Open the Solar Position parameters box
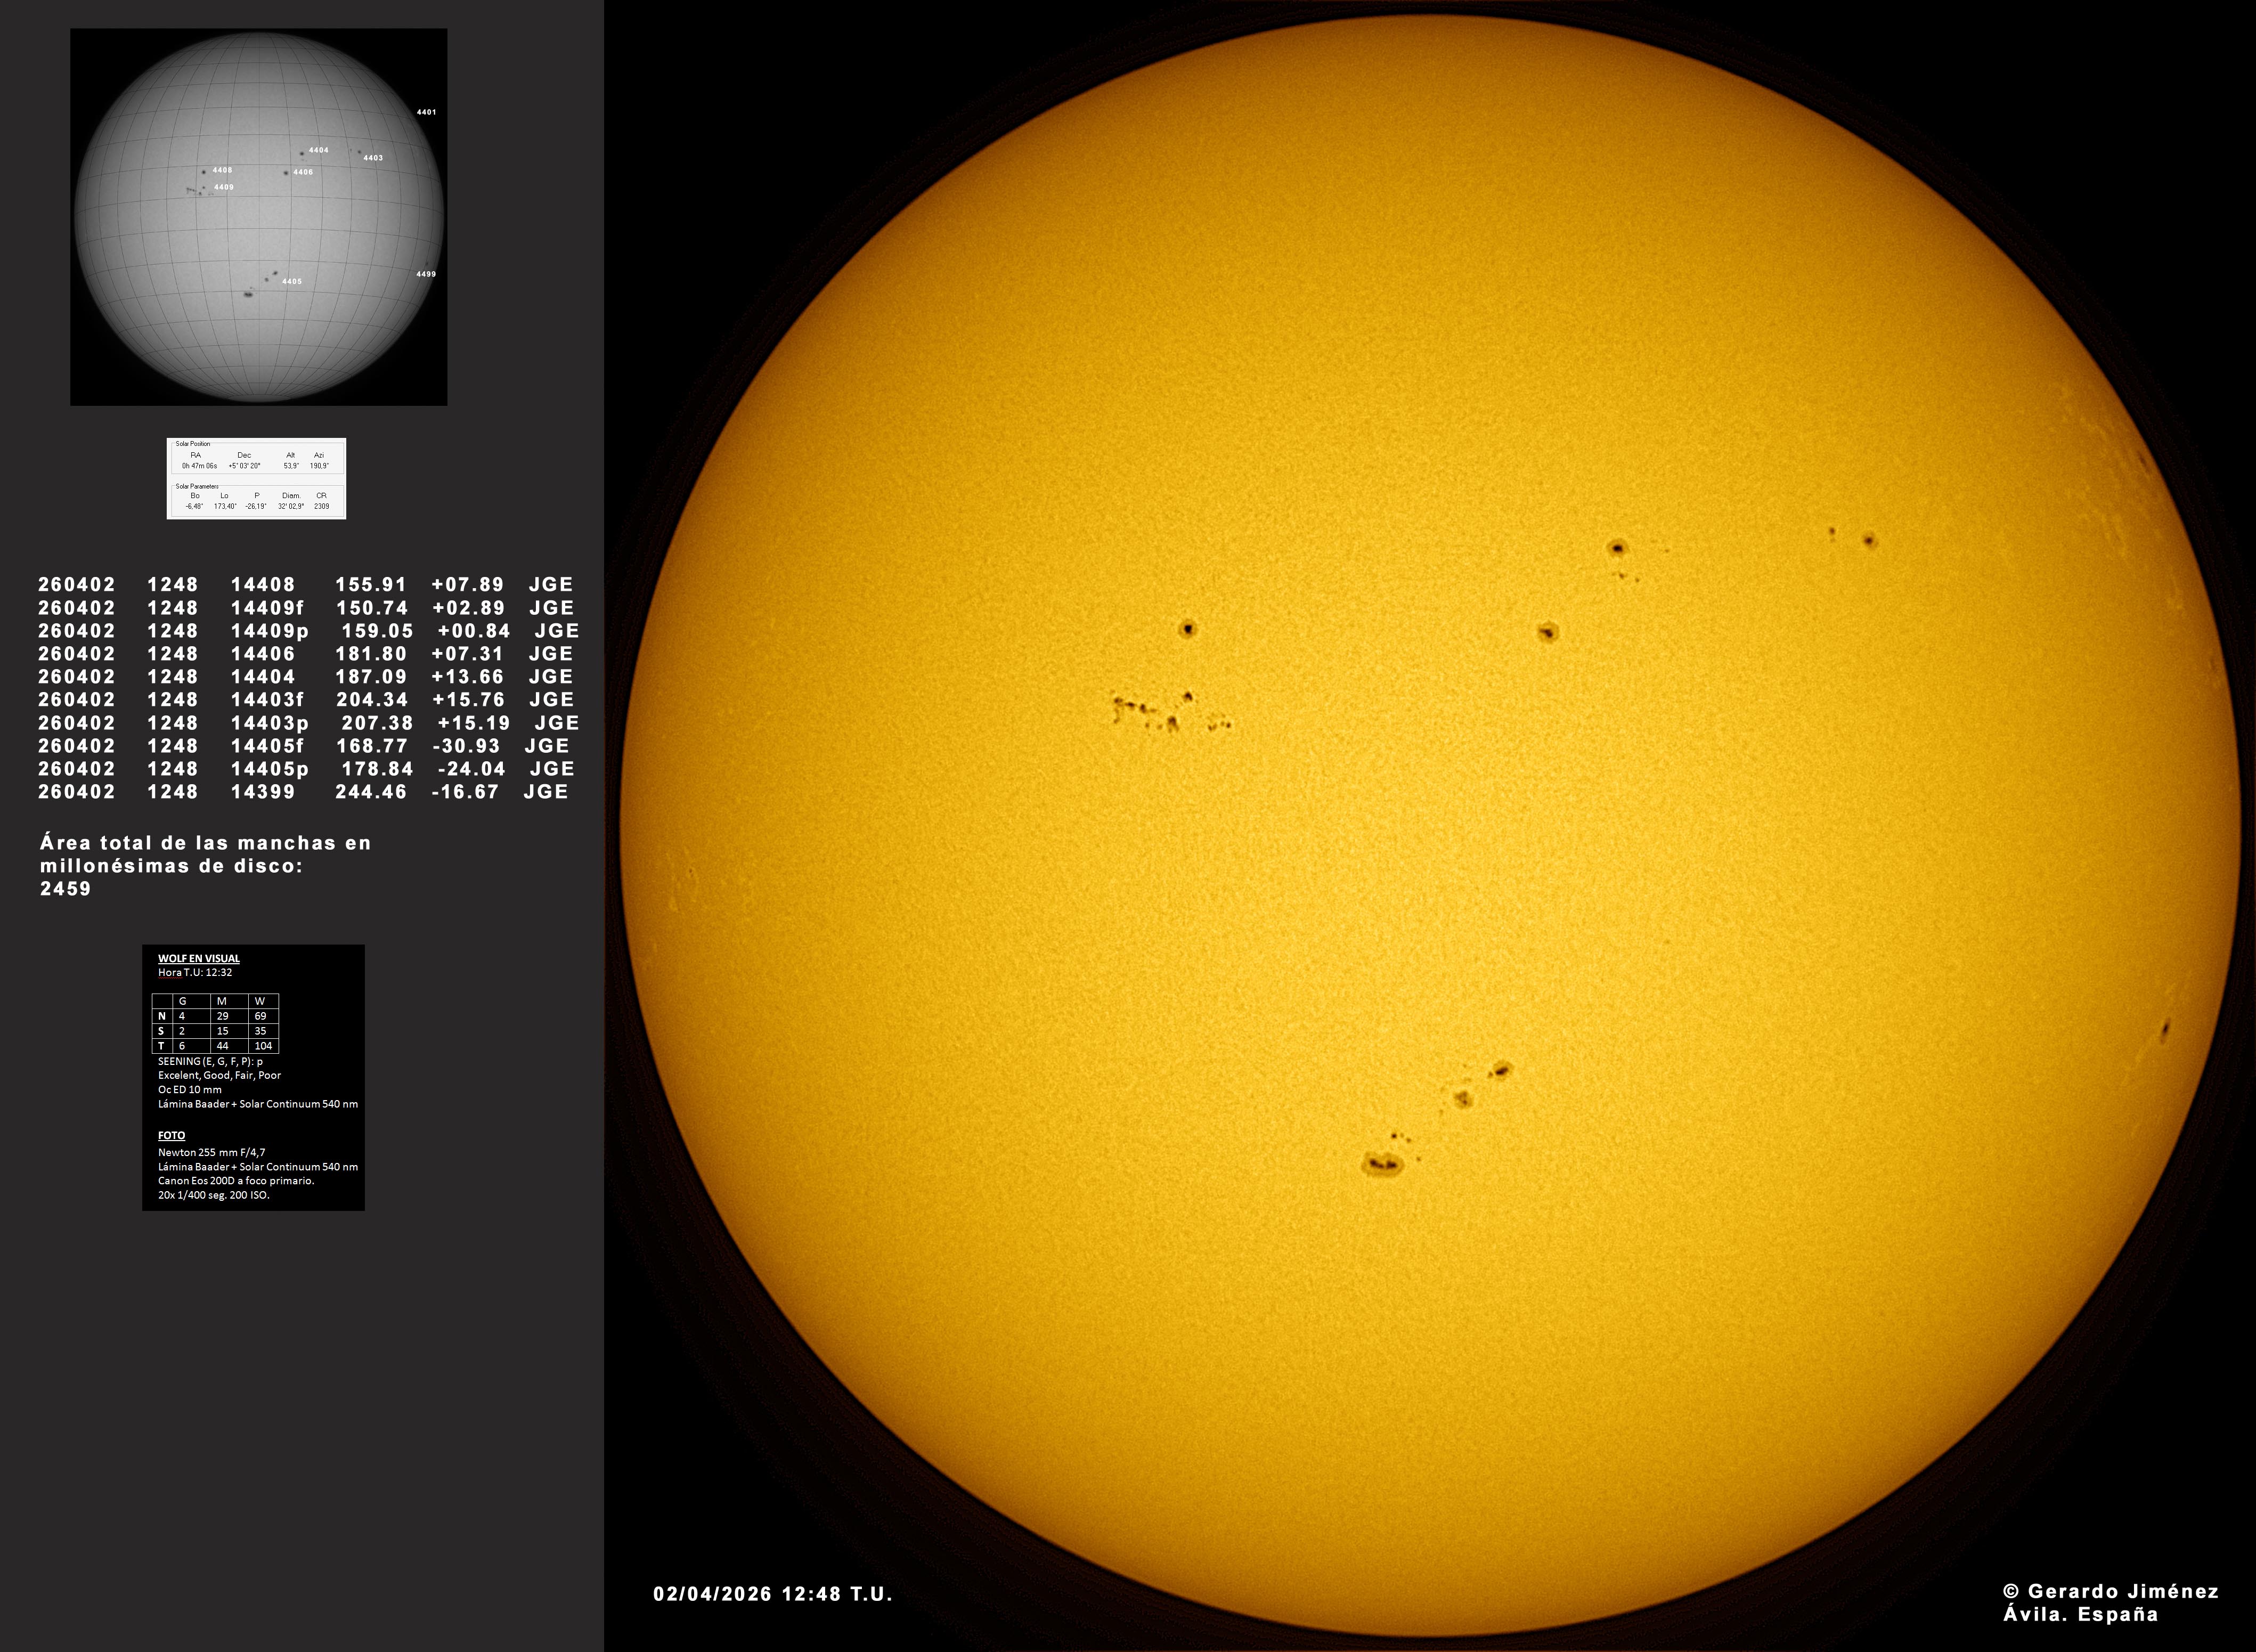This screenshot has height=1652, width=2256. tap(256, 478)
